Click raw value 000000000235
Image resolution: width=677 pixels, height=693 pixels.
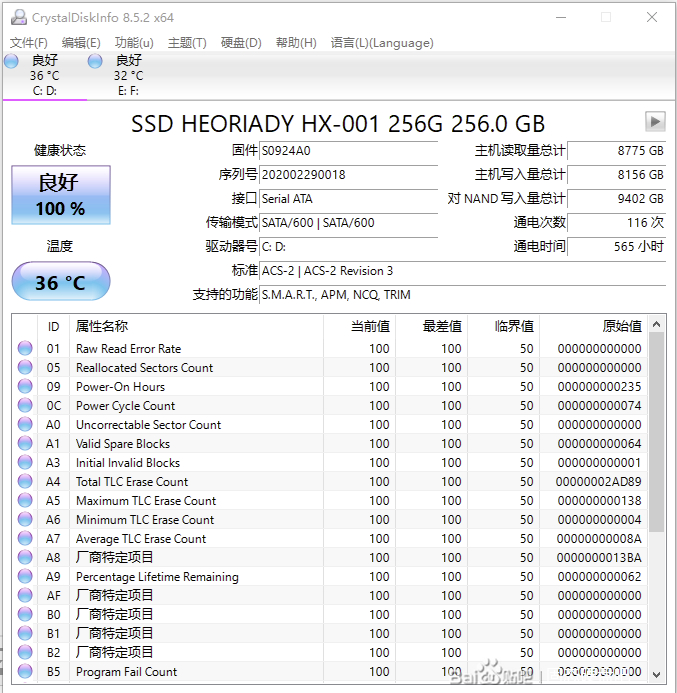(599, 387)
